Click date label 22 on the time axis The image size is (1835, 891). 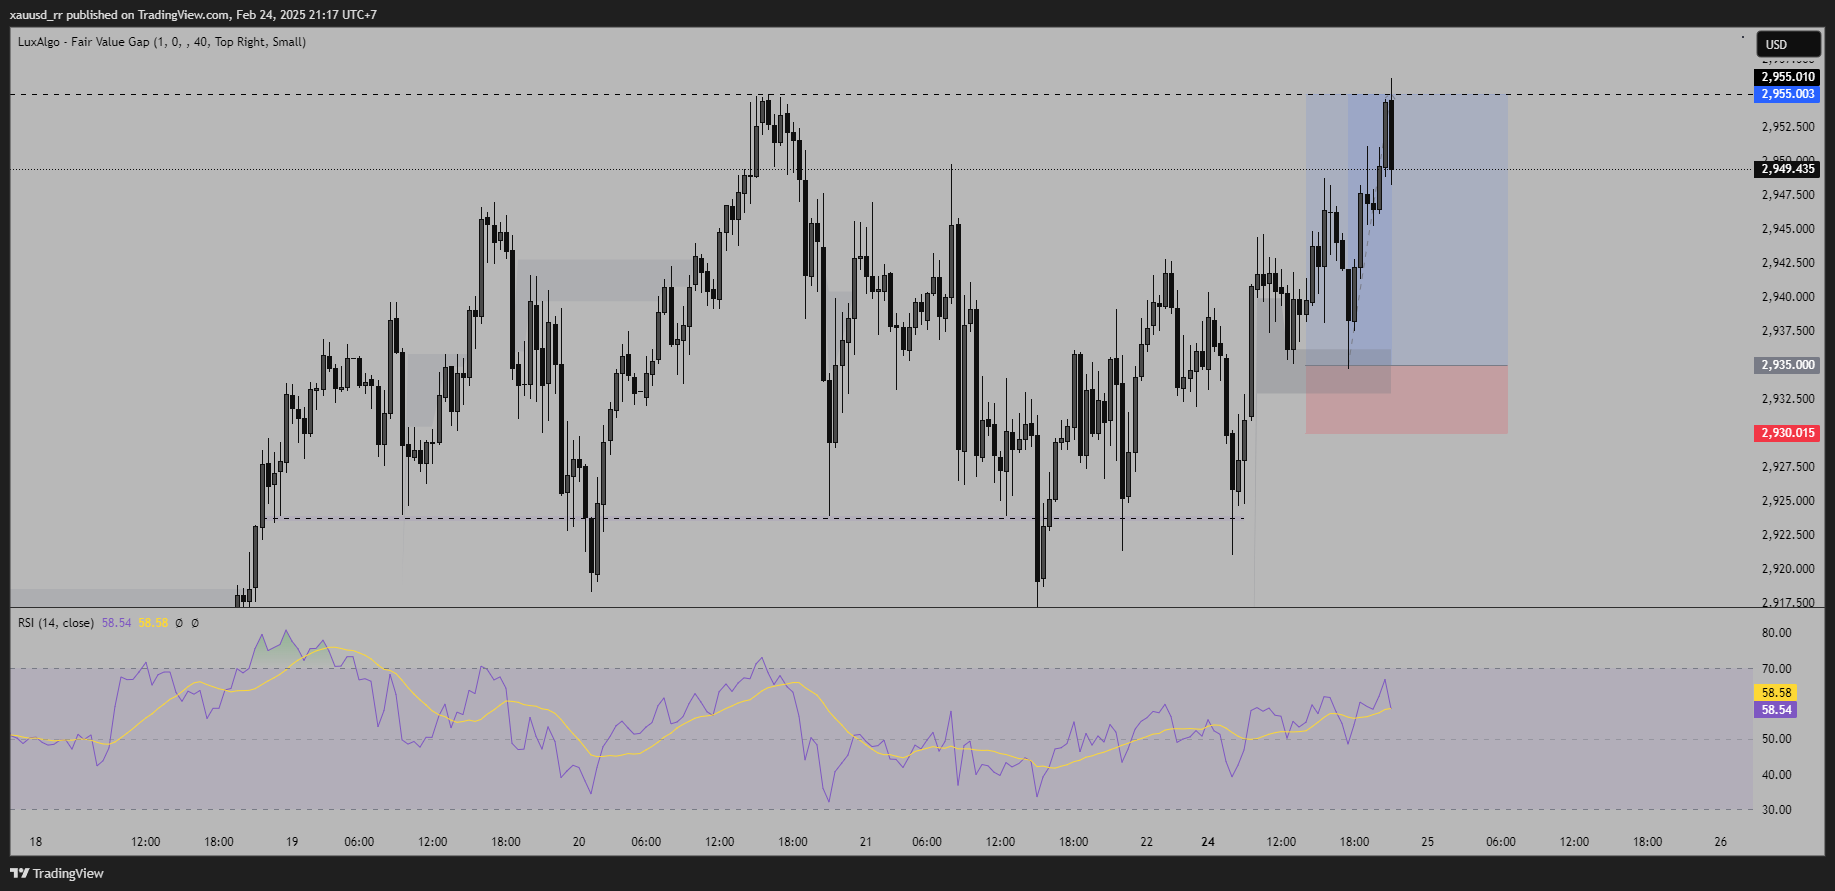click(1147, 842)
